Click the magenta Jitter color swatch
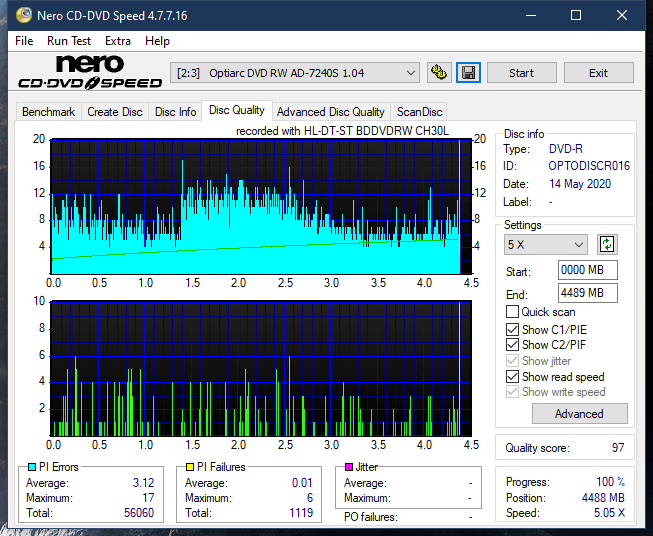Image resolution: width=653 pixels, height=536 pixels. pos(349,467)
